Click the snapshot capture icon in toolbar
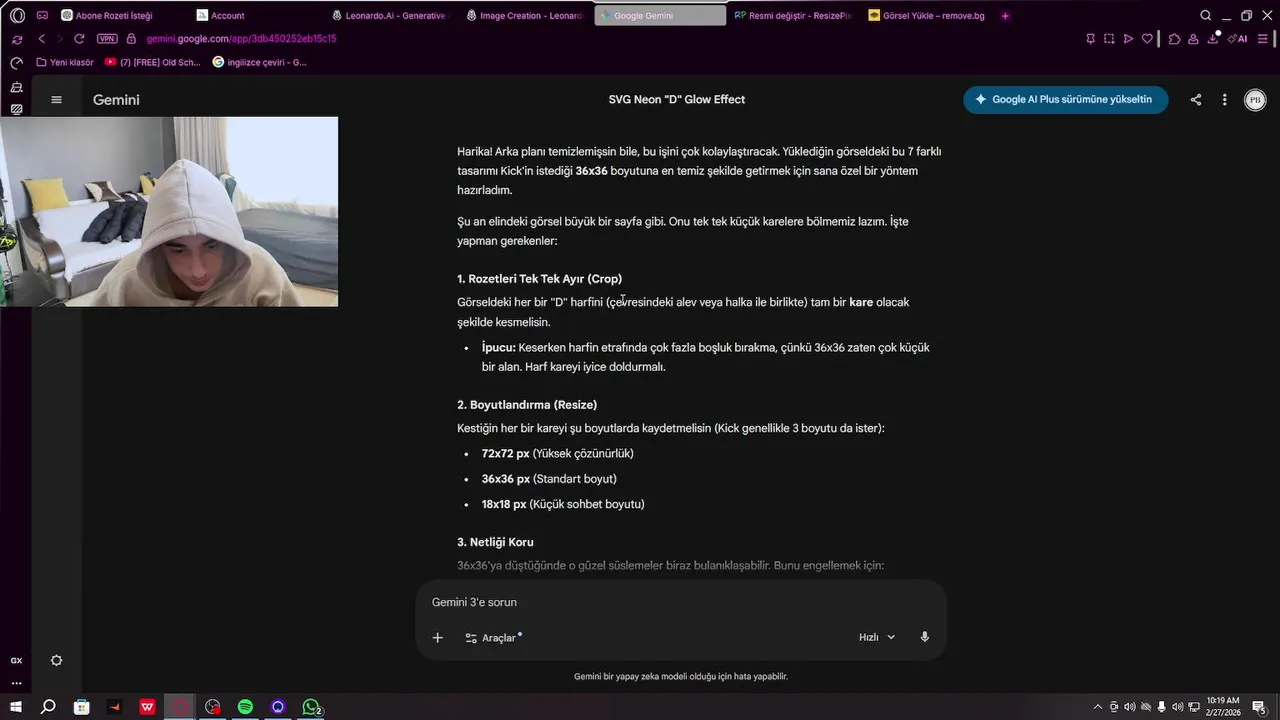The height and width of the screenshot is (720, 1280). coord(1109,39)
